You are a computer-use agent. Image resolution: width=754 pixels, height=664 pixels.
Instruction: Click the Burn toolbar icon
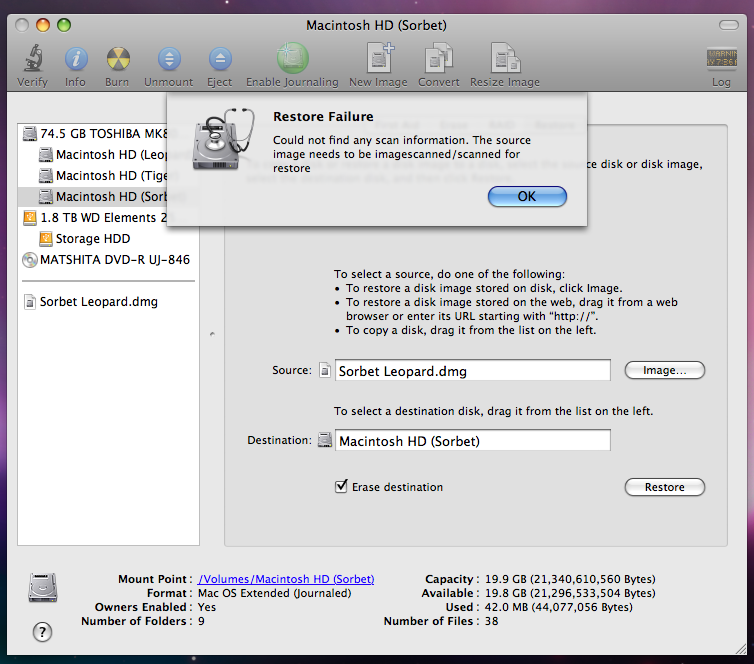click(118, 59)
